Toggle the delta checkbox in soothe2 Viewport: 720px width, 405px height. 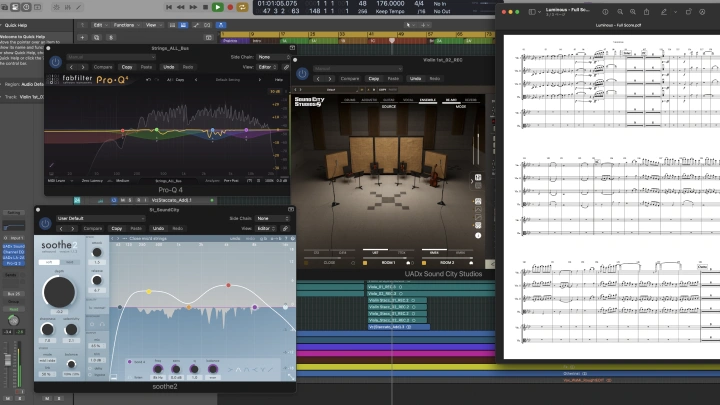(x=90, y=368)
